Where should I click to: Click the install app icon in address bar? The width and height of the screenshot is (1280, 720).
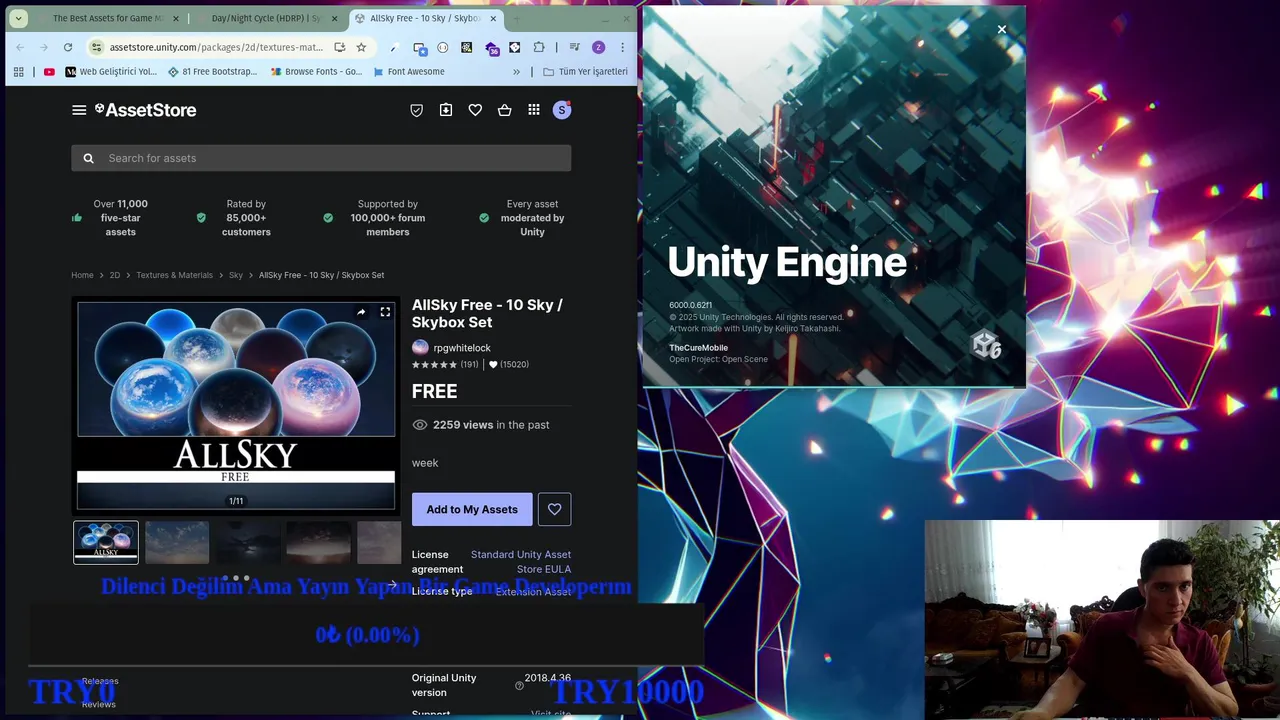340,47
